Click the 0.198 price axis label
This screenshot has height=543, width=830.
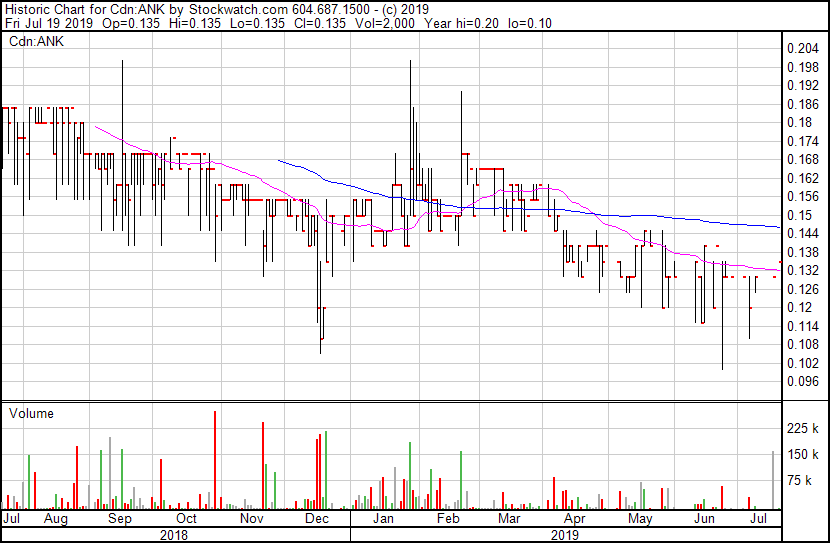802,67
